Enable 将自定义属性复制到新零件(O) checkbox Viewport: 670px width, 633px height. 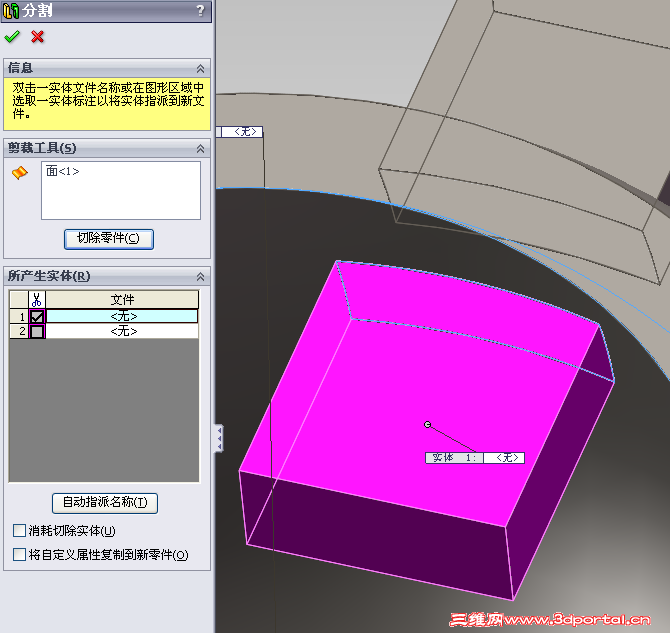pyautogui.click(x=19, y=554)
